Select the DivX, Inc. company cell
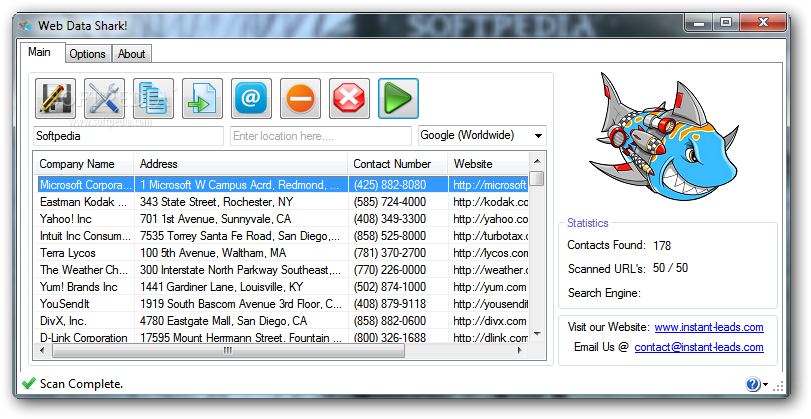This screenshot has height=419, width=811. (x=85, y=321)
